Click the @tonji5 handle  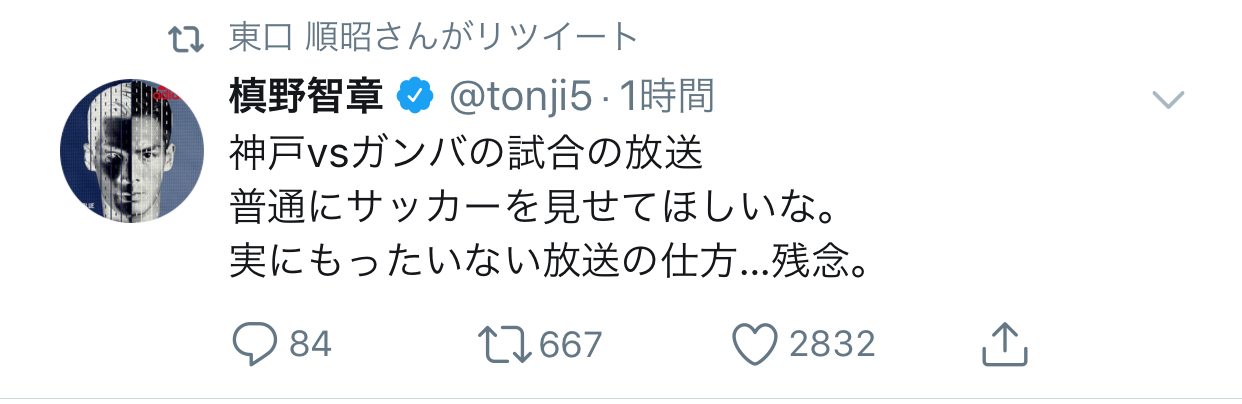(521, 97)
